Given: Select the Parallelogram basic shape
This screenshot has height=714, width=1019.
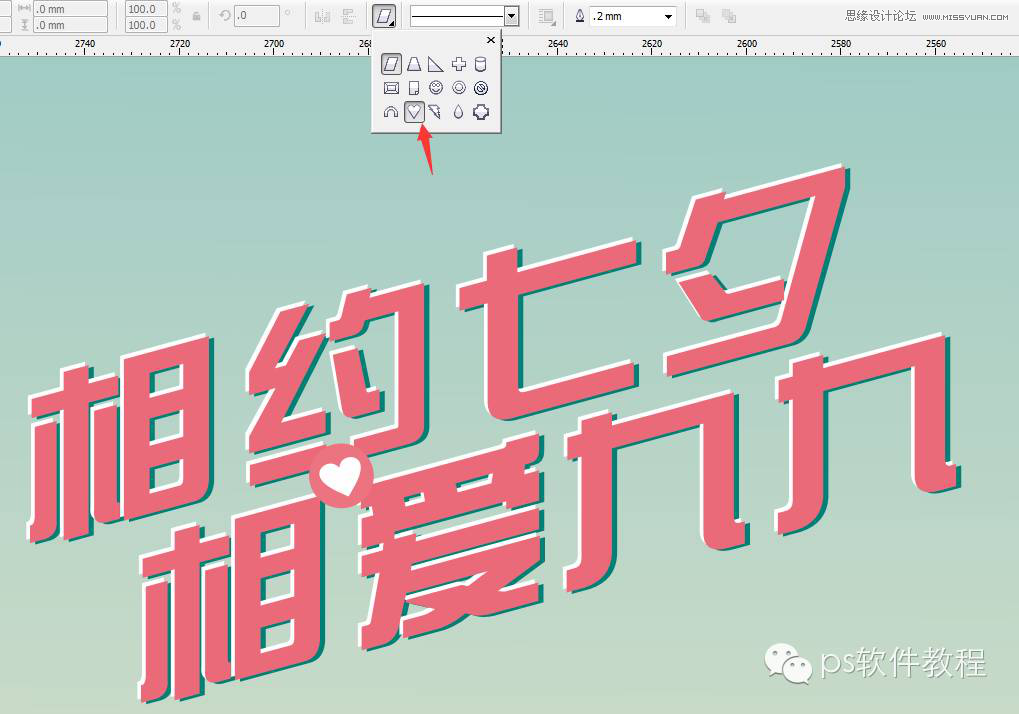Looking at the screenshot, I should tap(392, 63).
